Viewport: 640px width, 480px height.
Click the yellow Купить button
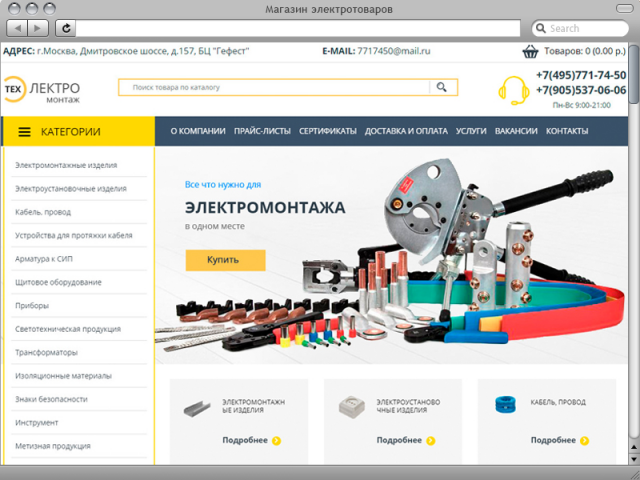click(225, 260)
